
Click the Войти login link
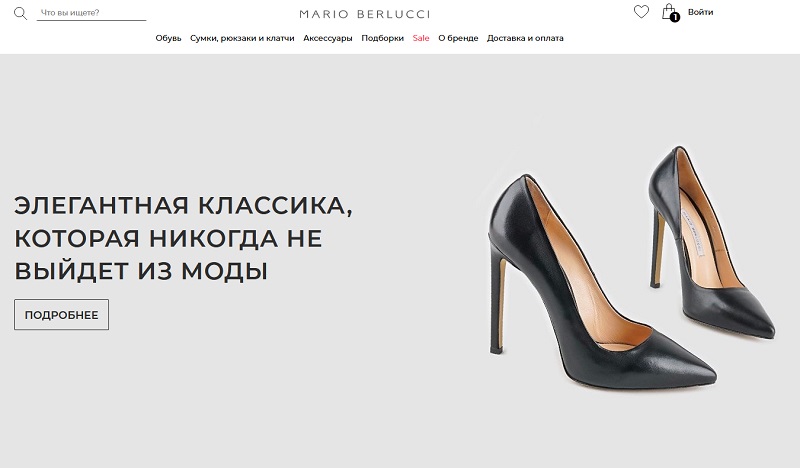pyautogui.click(x=700, y=12)
